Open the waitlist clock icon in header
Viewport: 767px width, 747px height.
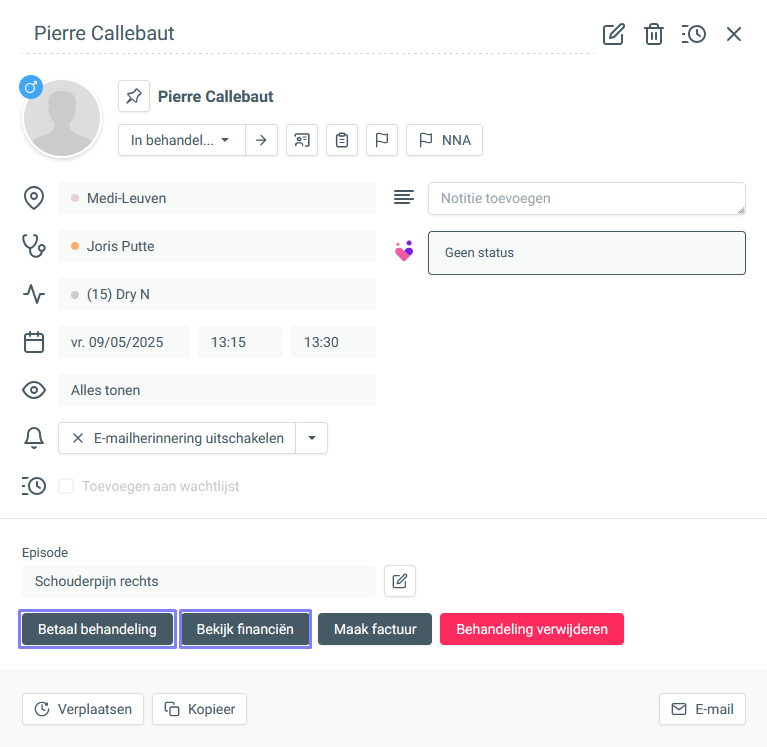tap(694, 34)
